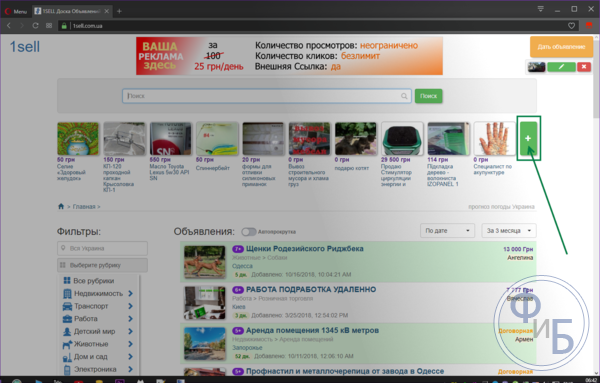
Task: Expand Животные chevron arrow
Action: click(x=130, y=344)
